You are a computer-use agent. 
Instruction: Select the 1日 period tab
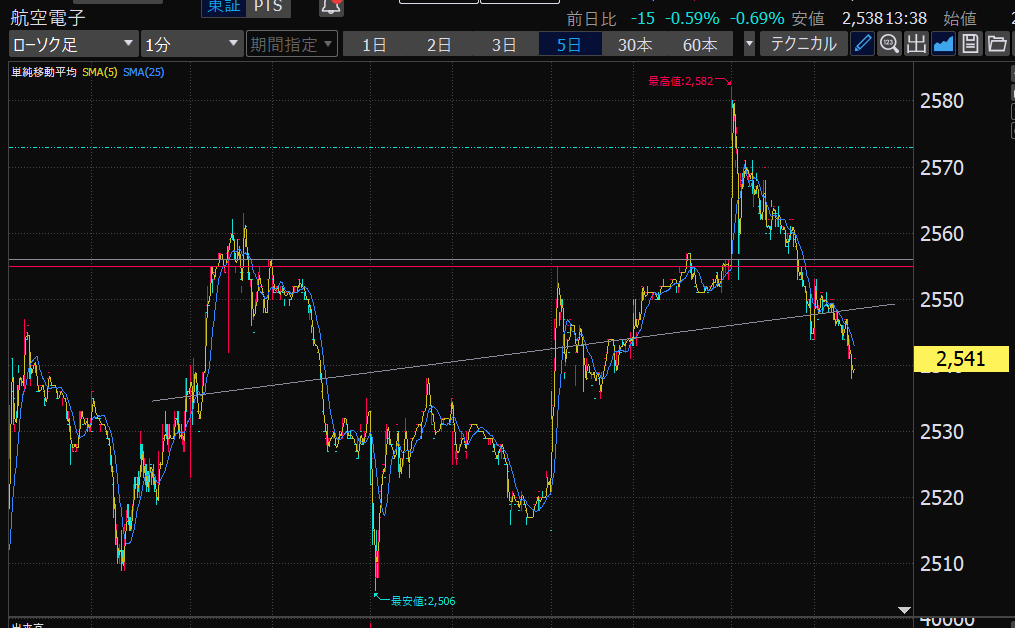coord(375,44)
